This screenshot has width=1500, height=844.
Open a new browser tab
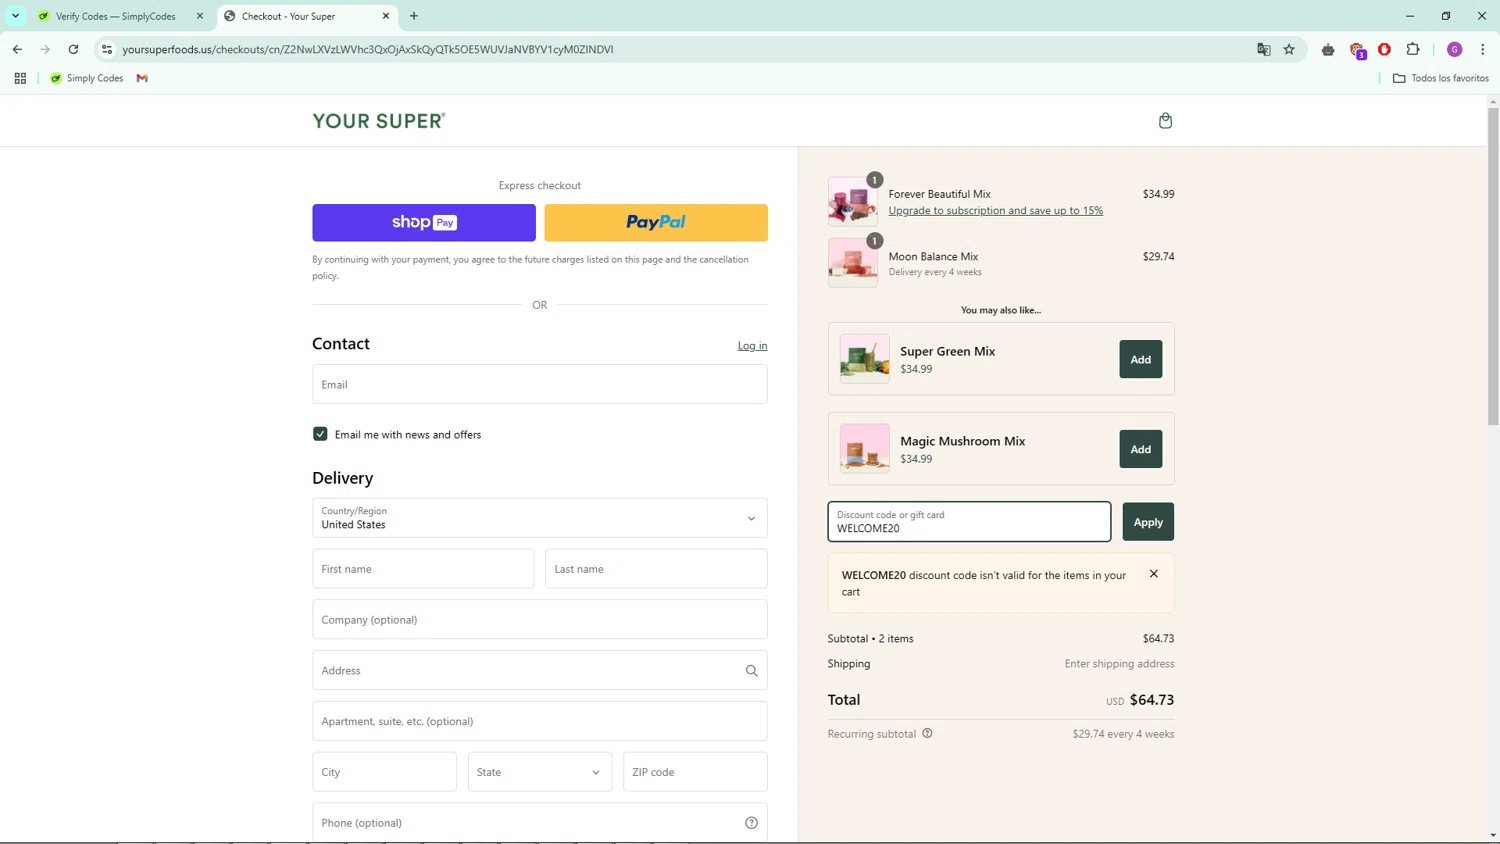click(x=414, y=16)
